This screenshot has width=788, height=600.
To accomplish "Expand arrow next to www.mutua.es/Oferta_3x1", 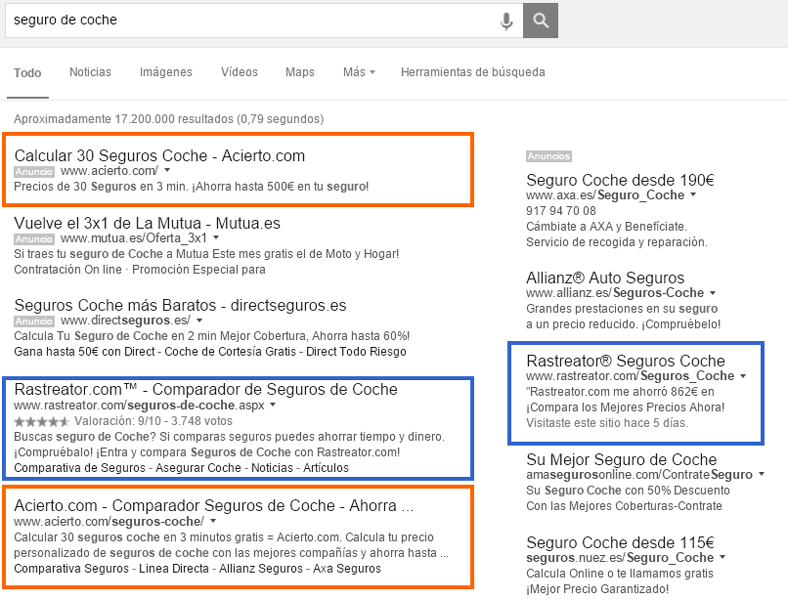I will [x=216, y=238].
